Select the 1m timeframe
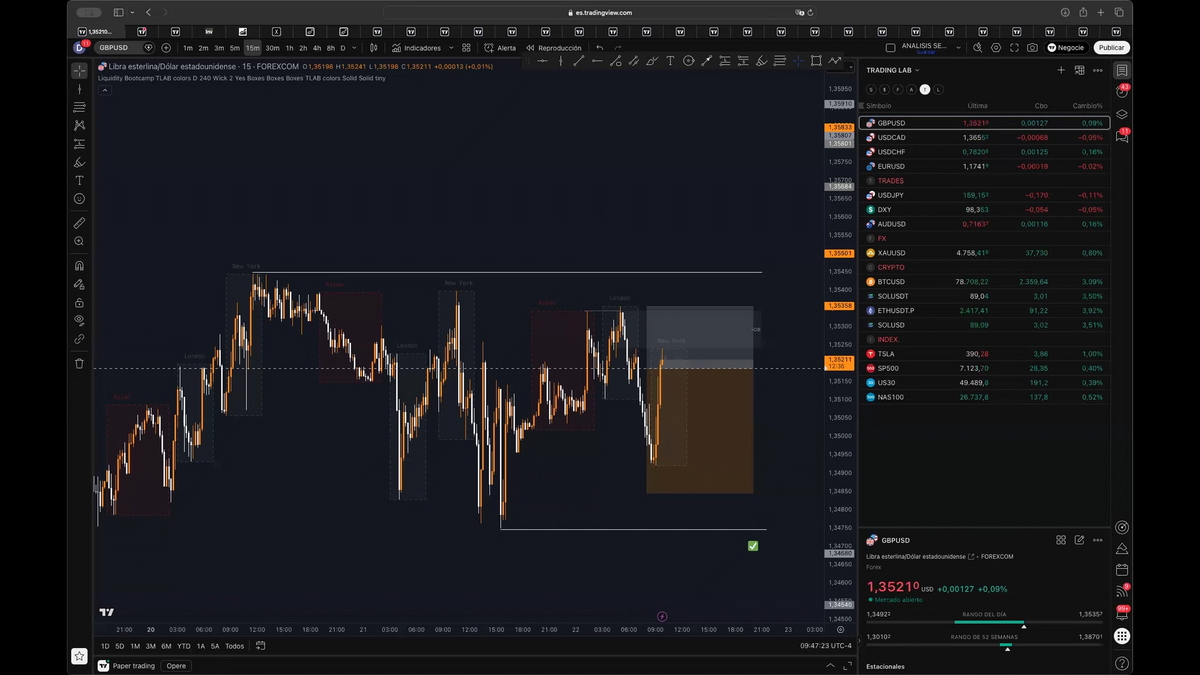The image size is (1200, 675). 188,47
